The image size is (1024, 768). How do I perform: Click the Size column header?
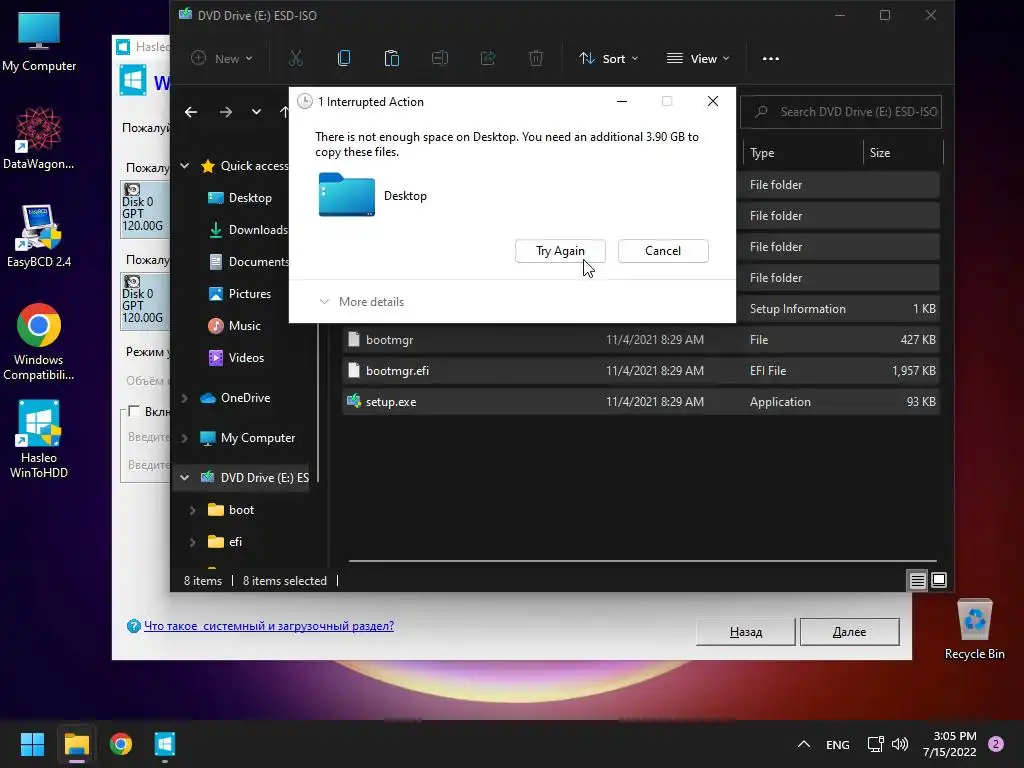point(903,153)
